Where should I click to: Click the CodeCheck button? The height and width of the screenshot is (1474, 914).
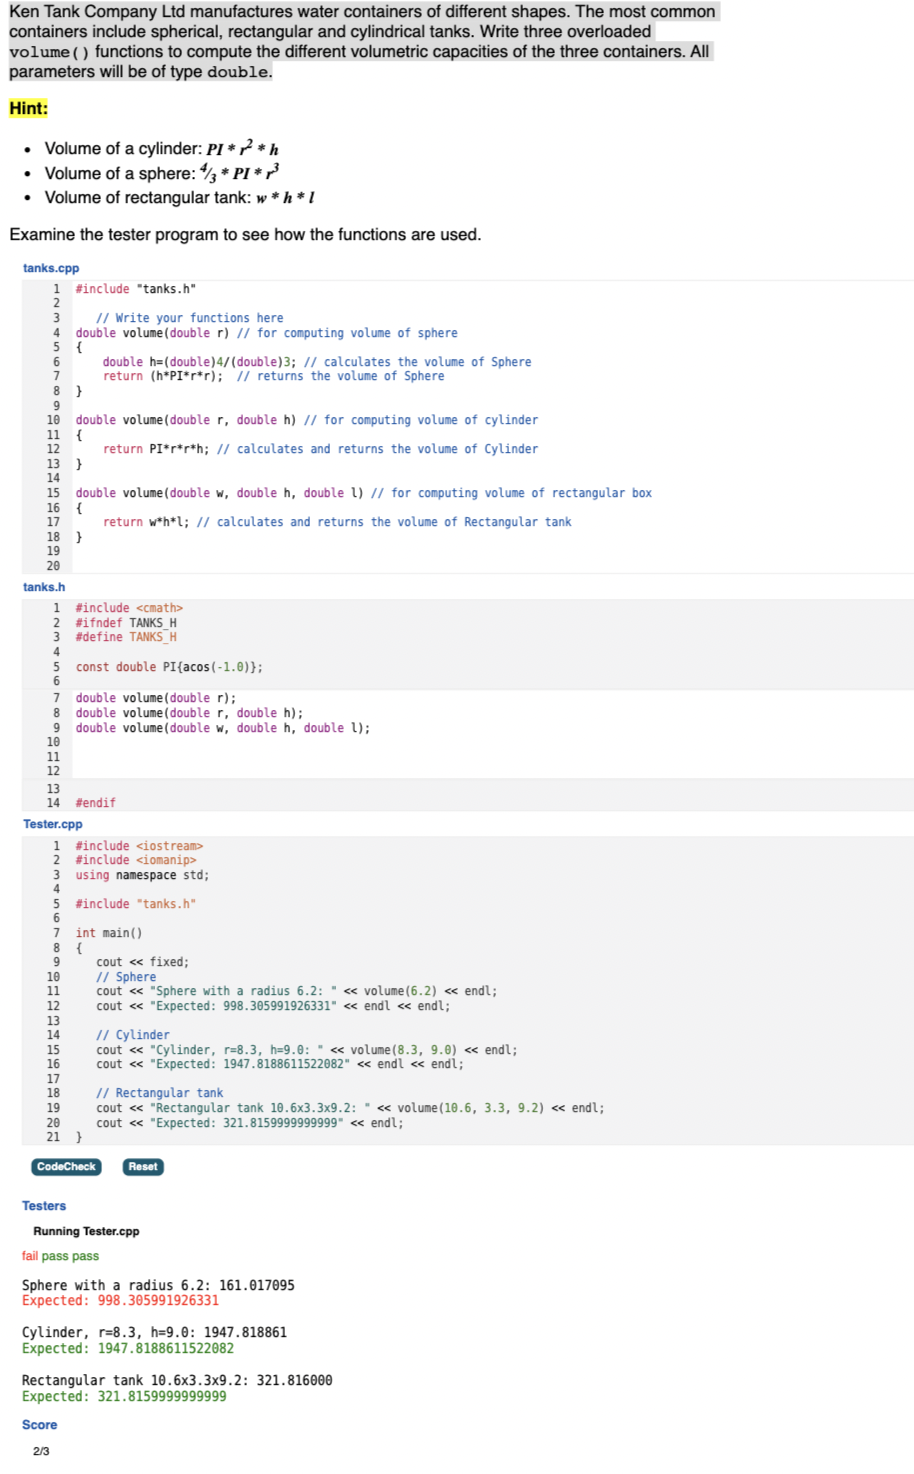click(x=64, y=1166)
